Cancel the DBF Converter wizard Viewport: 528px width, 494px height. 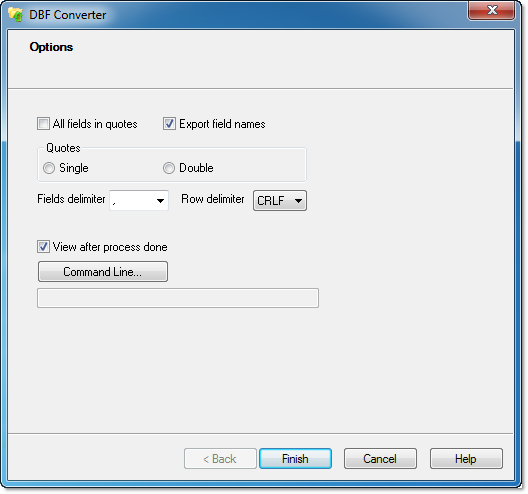coord(380,458)
